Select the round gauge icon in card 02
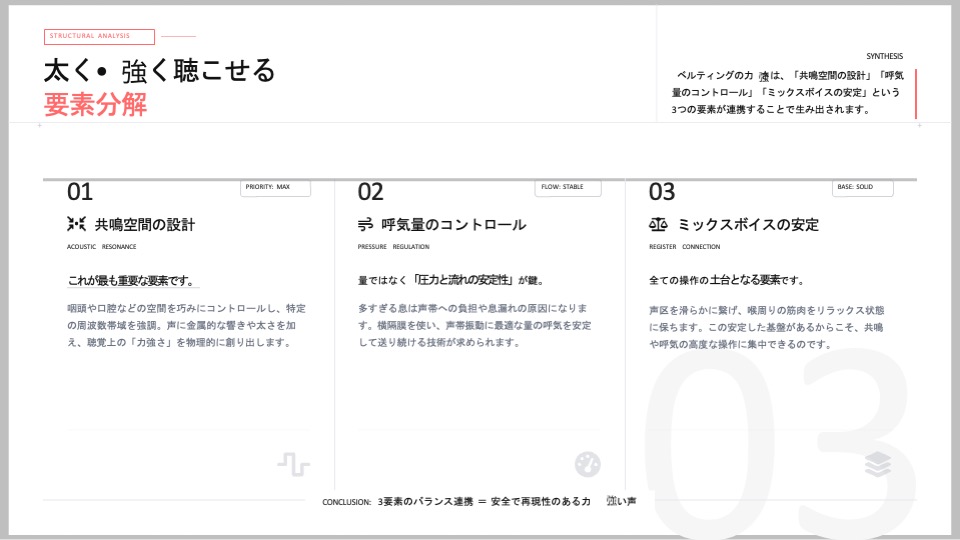Viewport: 960px width, 540px height. point(588,464)
